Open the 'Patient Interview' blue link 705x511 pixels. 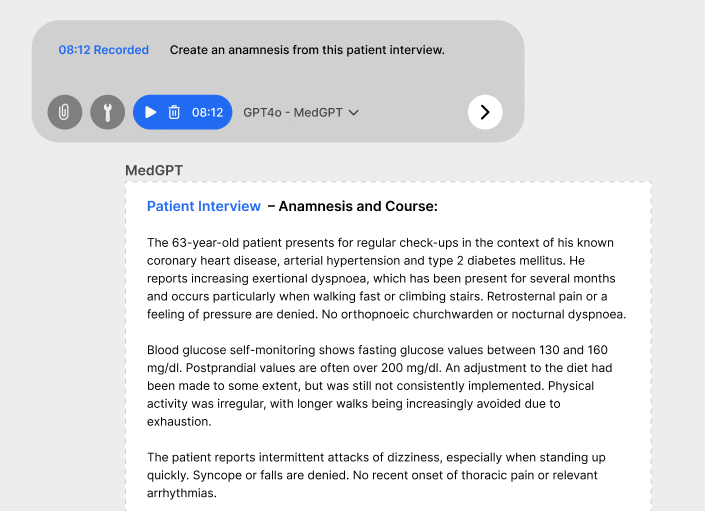coord(203,207)
